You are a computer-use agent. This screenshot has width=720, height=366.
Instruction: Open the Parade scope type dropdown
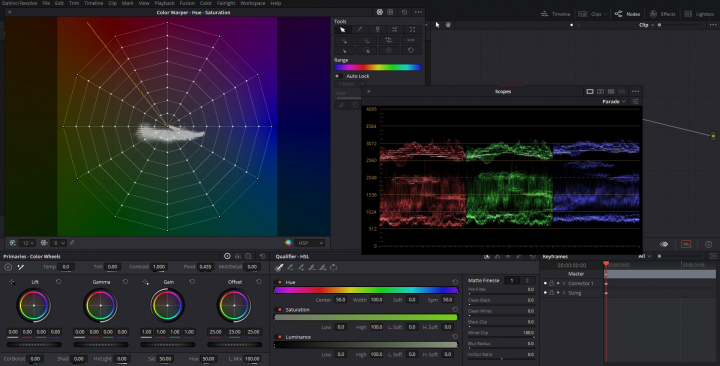click(613, 101)
